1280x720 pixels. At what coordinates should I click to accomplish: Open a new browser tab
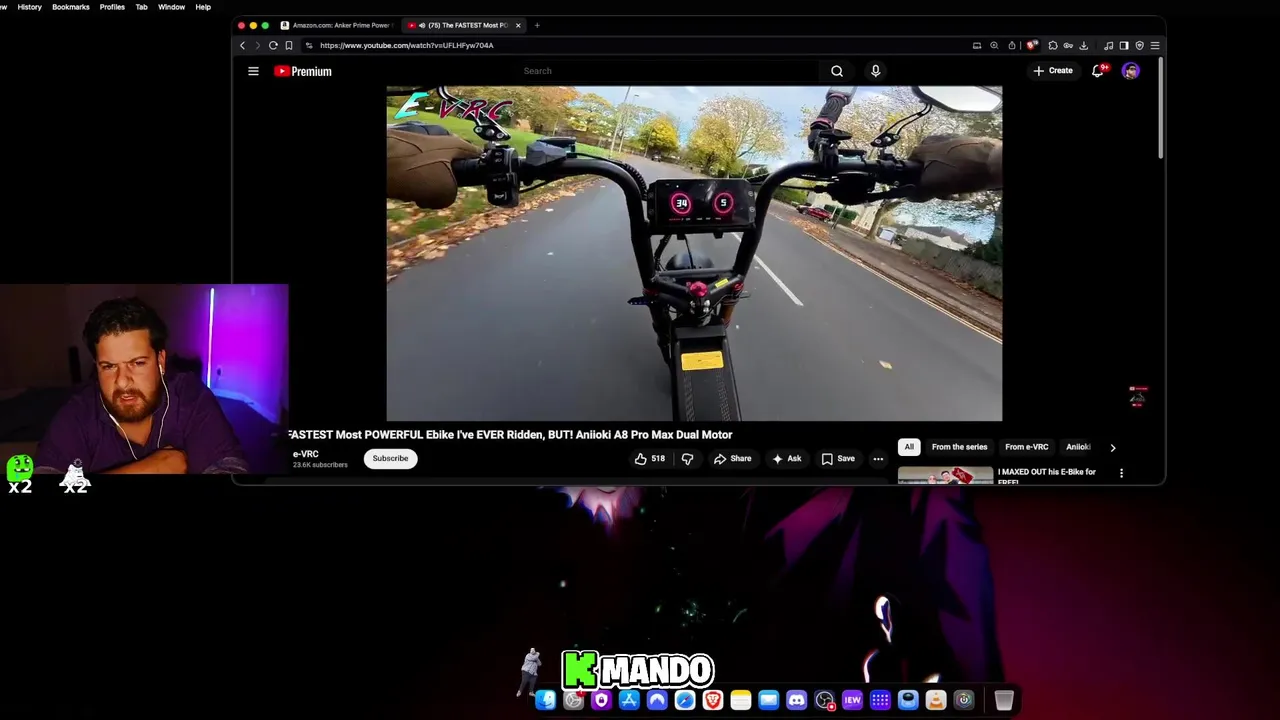[x=537, y=25]
